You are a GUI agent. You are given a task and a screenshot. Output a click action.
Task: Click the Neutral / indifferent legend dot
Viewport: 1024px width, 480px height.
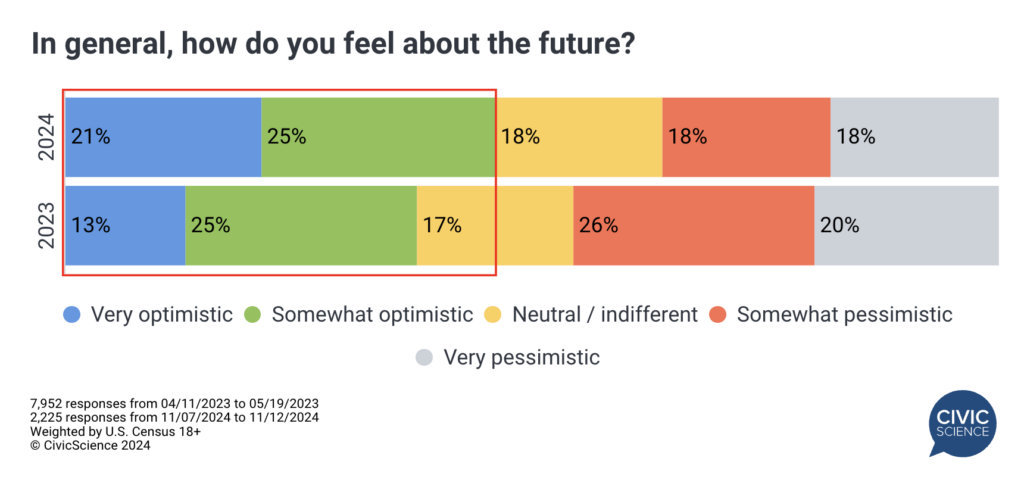tap(493, 315)
